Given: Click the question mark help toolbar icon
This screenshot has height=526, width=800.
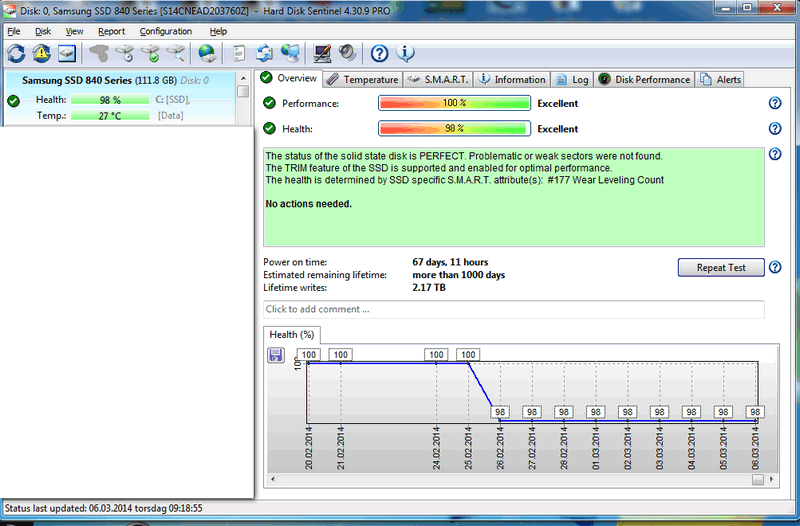Looking at the screenshot, I should click(x=379, y=53).
